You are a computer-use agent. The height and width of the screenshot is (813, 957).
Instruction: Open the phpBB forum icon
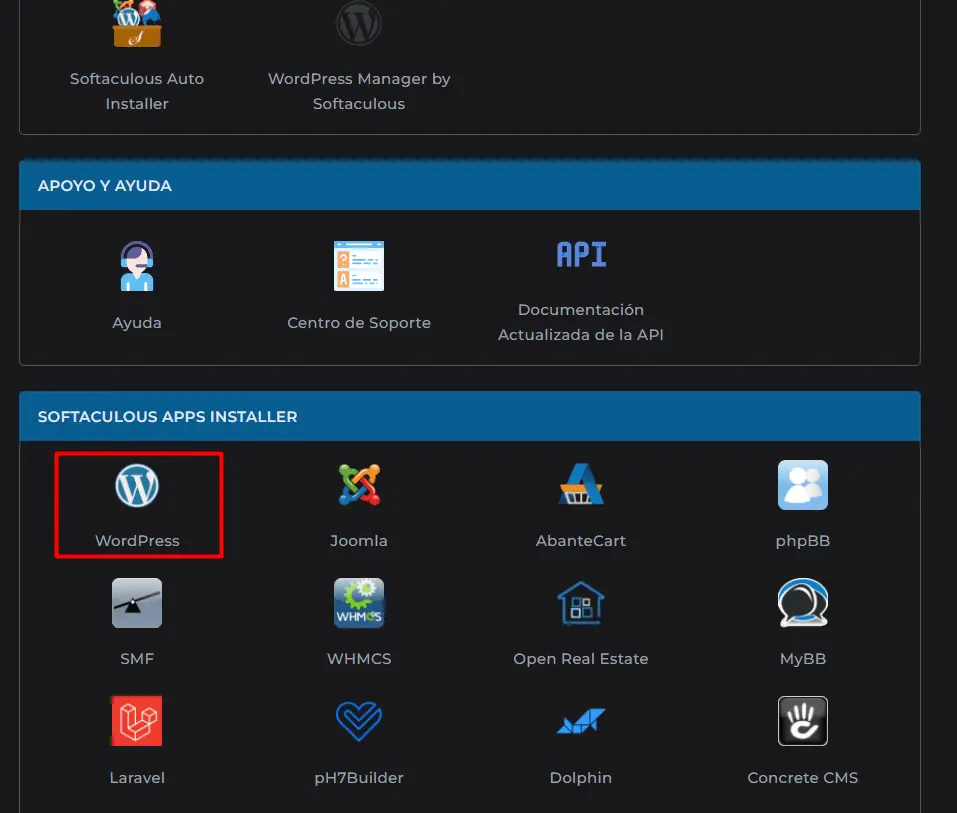pos(803,485)
